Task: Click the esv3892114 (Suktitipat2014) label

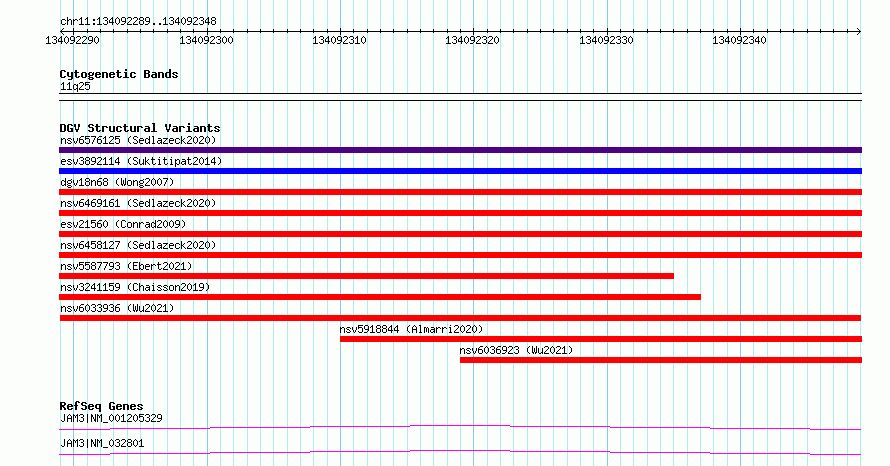Action: [141, 161]
